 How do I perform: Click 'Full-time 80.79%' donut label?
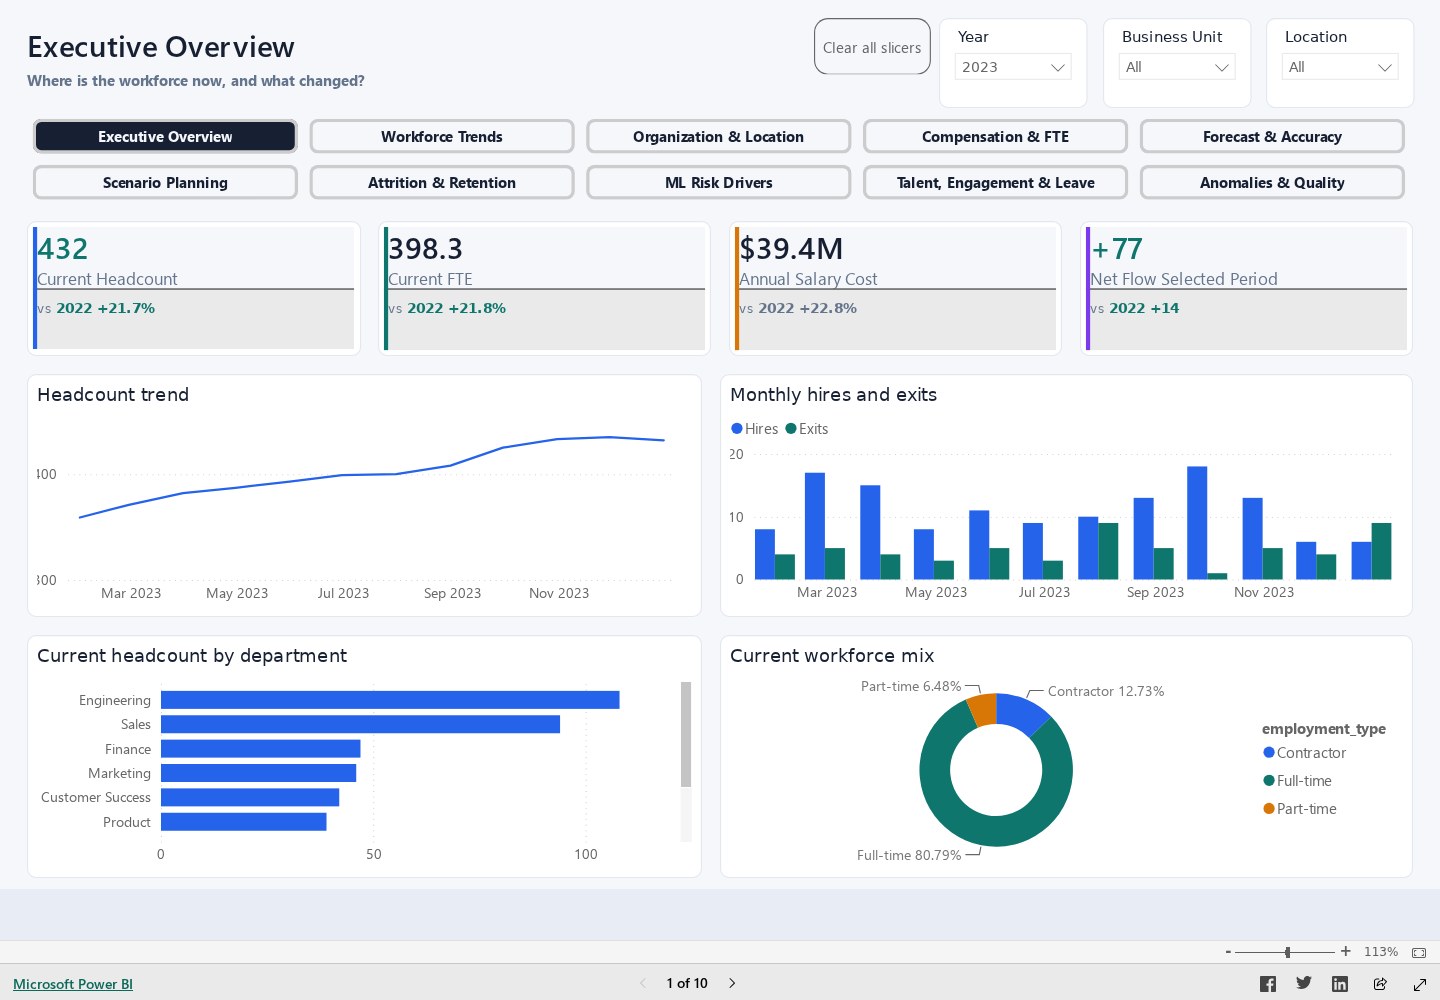coord(909,855)
